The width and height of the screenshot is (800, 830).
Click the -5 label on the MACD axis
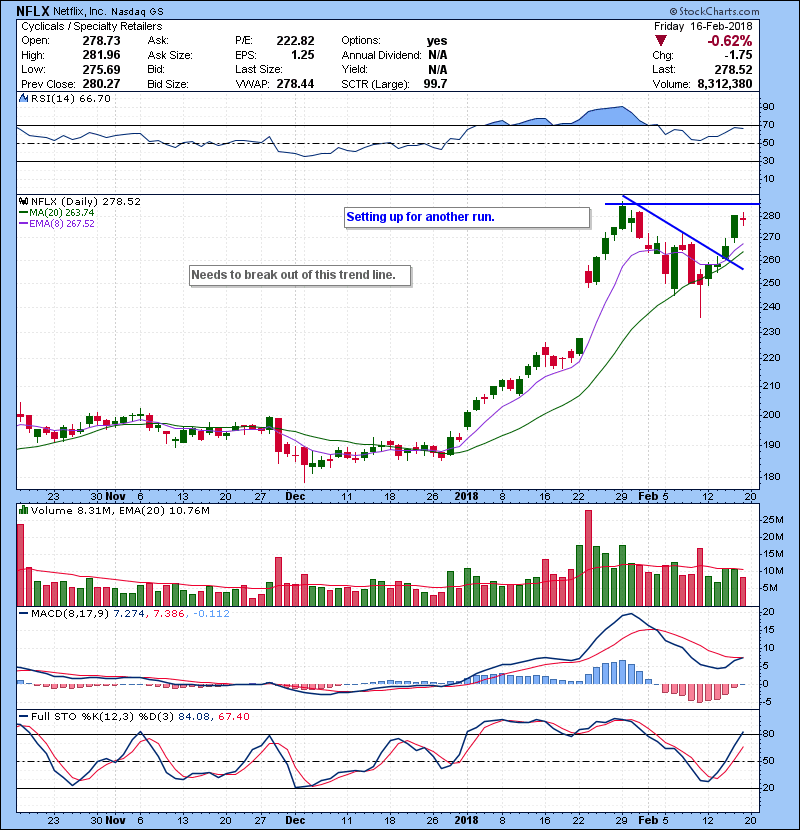[769, 702]
